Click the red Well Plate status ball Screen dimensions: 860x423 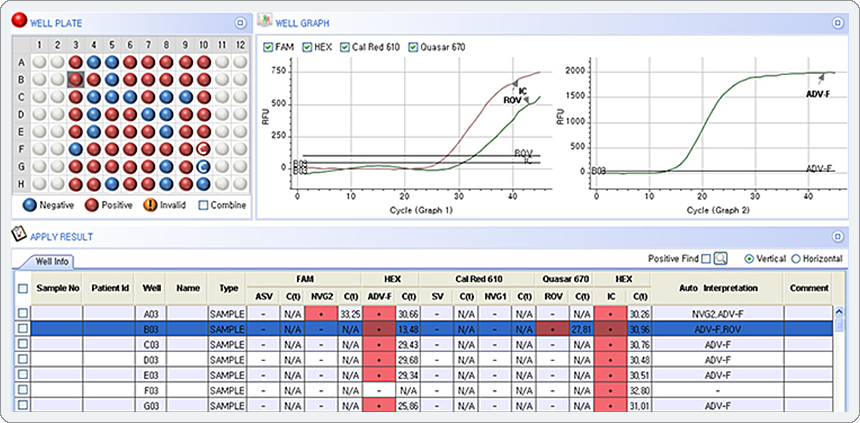18,21
